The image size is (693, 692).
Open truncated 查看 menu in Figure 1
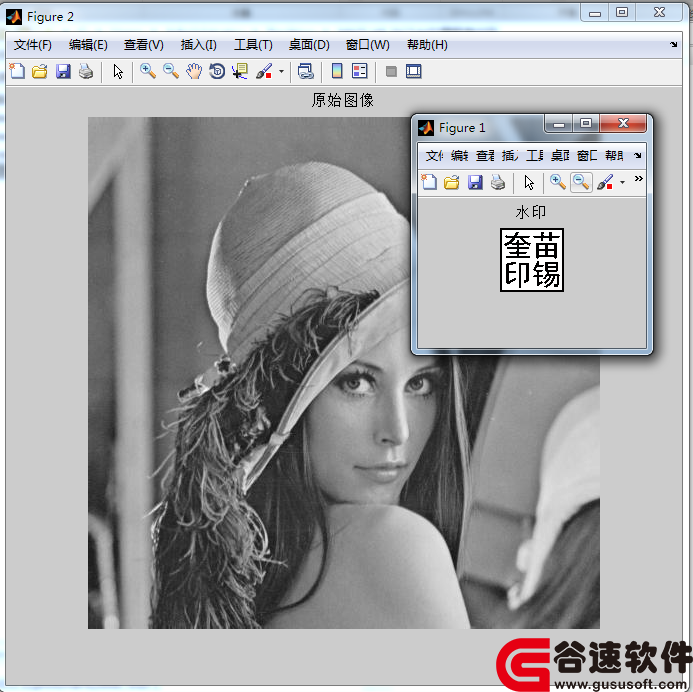pos(485,156)
